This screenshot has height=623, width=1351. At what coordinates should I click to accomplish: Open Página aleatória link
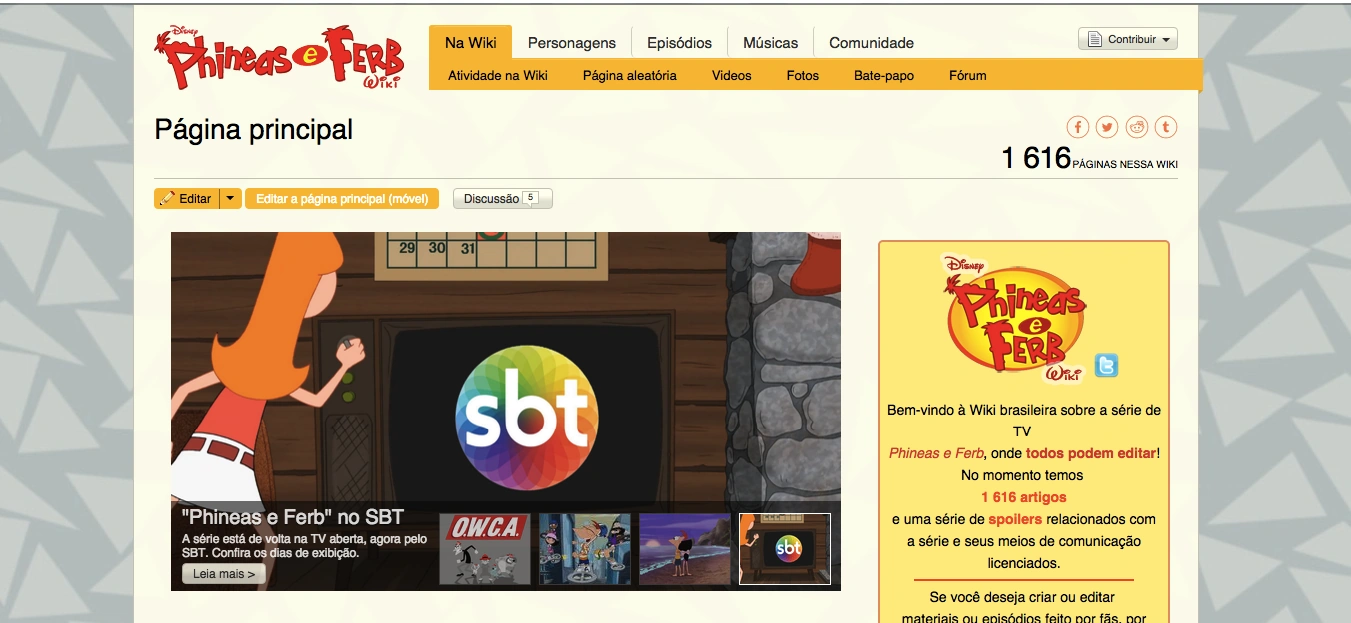click(x=630, y=75)
